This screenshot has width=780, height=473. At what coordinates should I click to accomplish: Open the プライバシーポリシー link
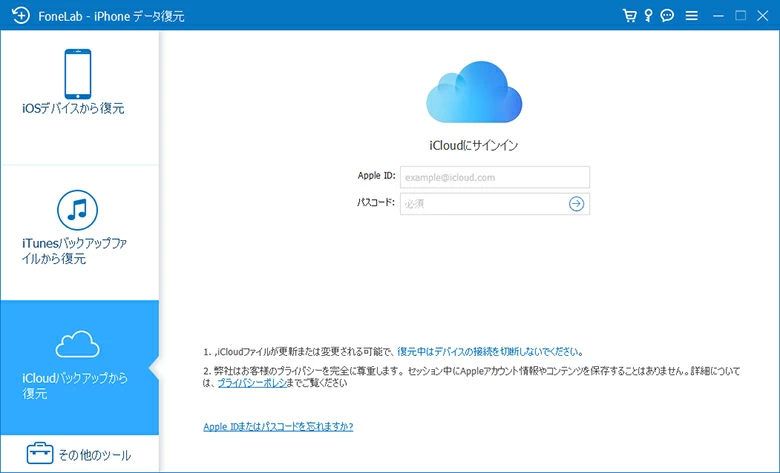pyautogui.click(x=253, y=383)
